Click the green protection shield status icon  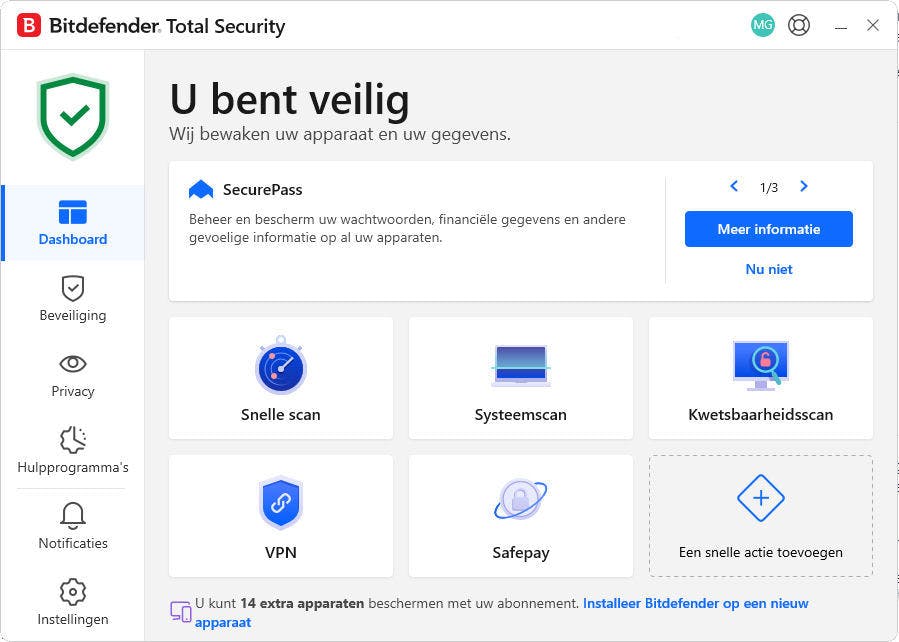pos(72,113)
